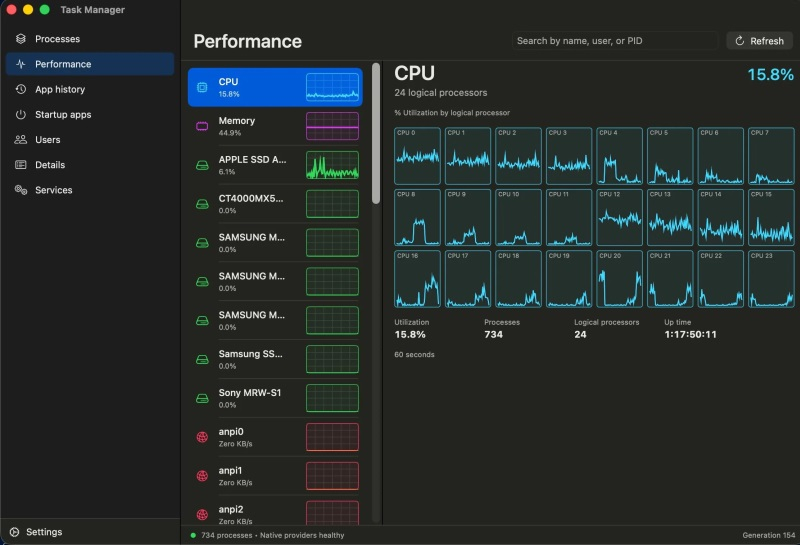The image size is (800, 545).
Task: Click the Up time value 1:17:50:11
Action: (x=690, y=335)
